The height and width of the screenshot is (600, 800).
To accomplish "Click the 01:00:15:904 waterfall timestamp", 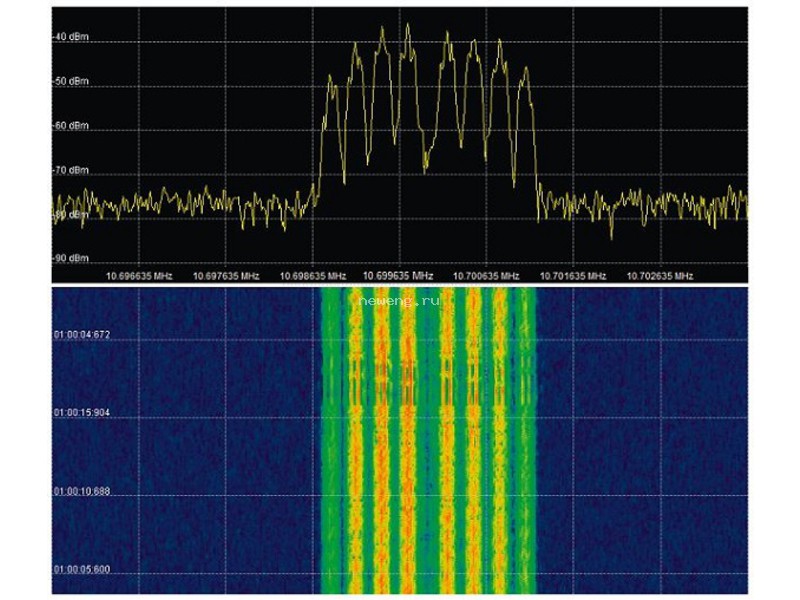I will tap(82, 412).
